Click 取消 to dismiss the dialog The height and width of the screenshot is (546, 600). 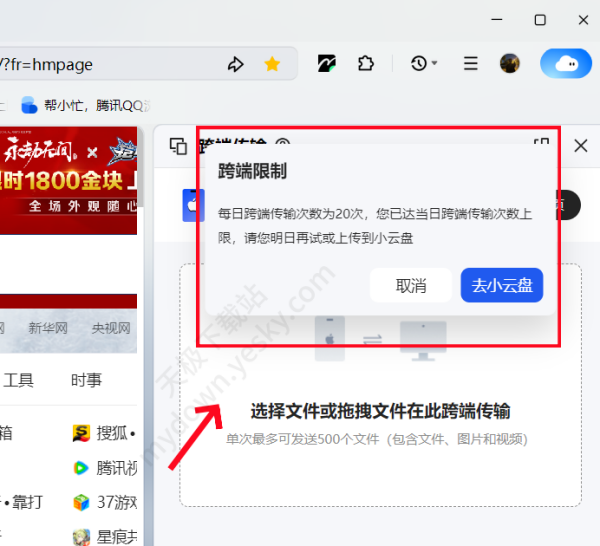click(411, 285)
